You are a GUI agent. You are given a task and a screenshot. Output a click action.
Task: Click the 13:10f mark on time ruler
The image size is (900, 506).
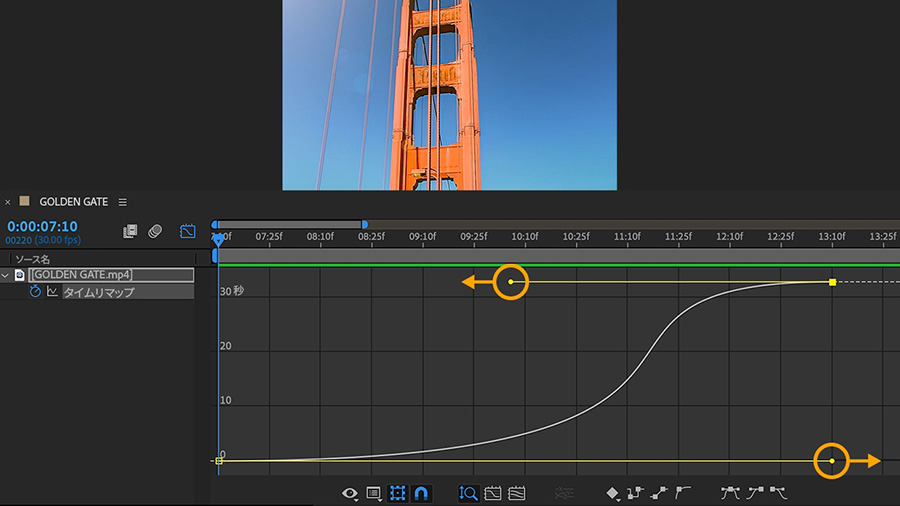pos(832,236)
